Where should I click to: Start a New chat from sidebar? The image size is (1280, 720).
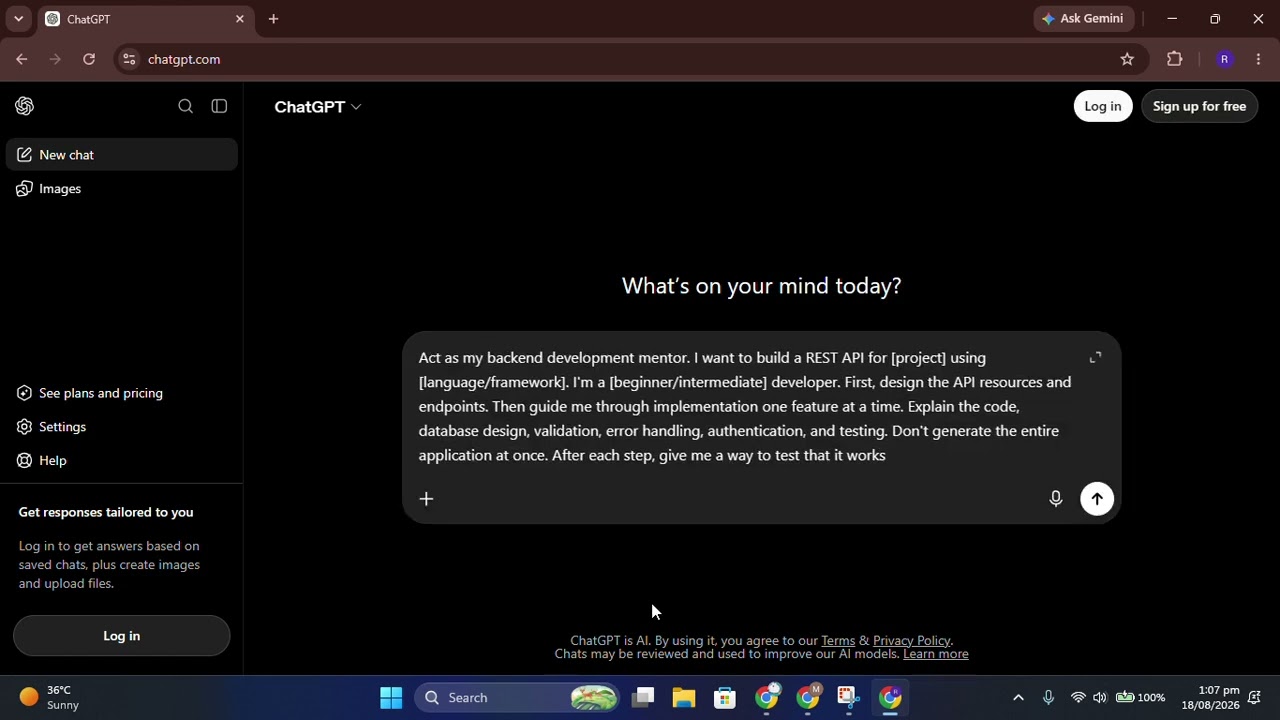coord(122,155)
